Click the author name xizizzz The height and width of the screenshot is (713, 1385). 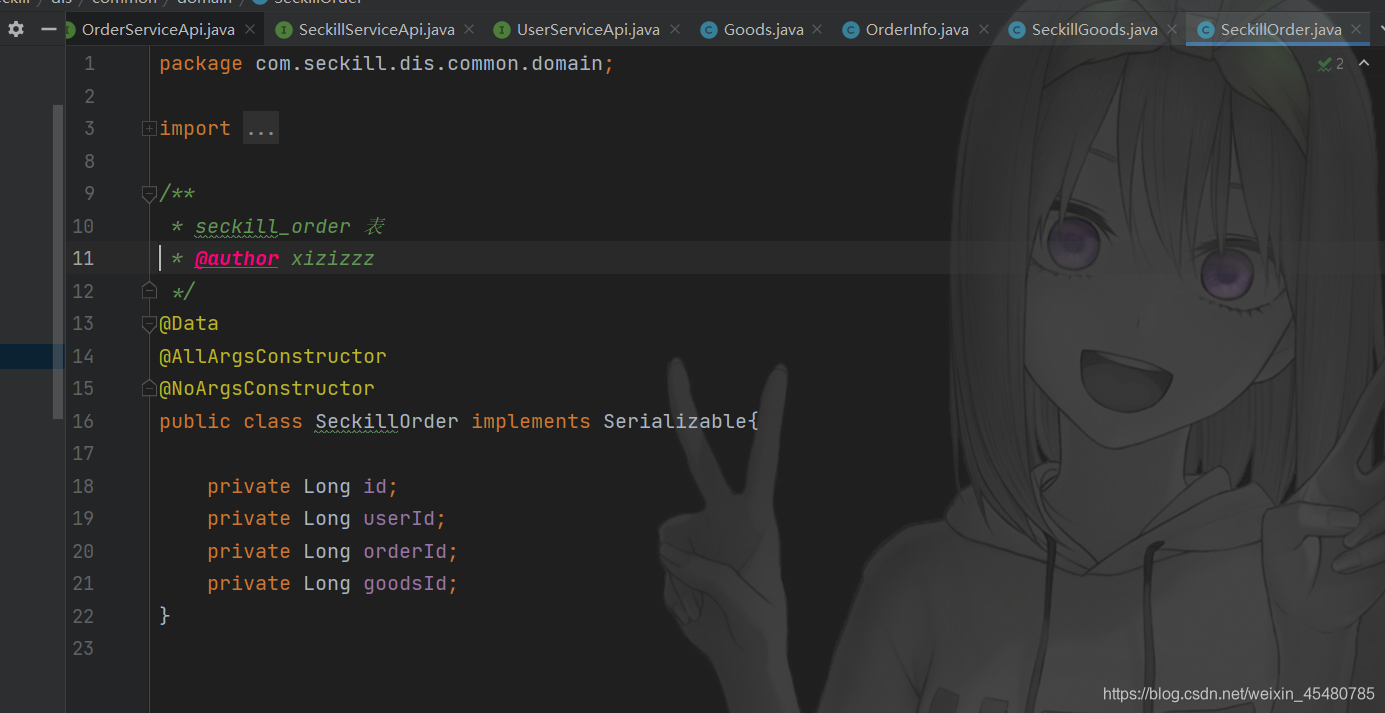click(x=332, y=258)
